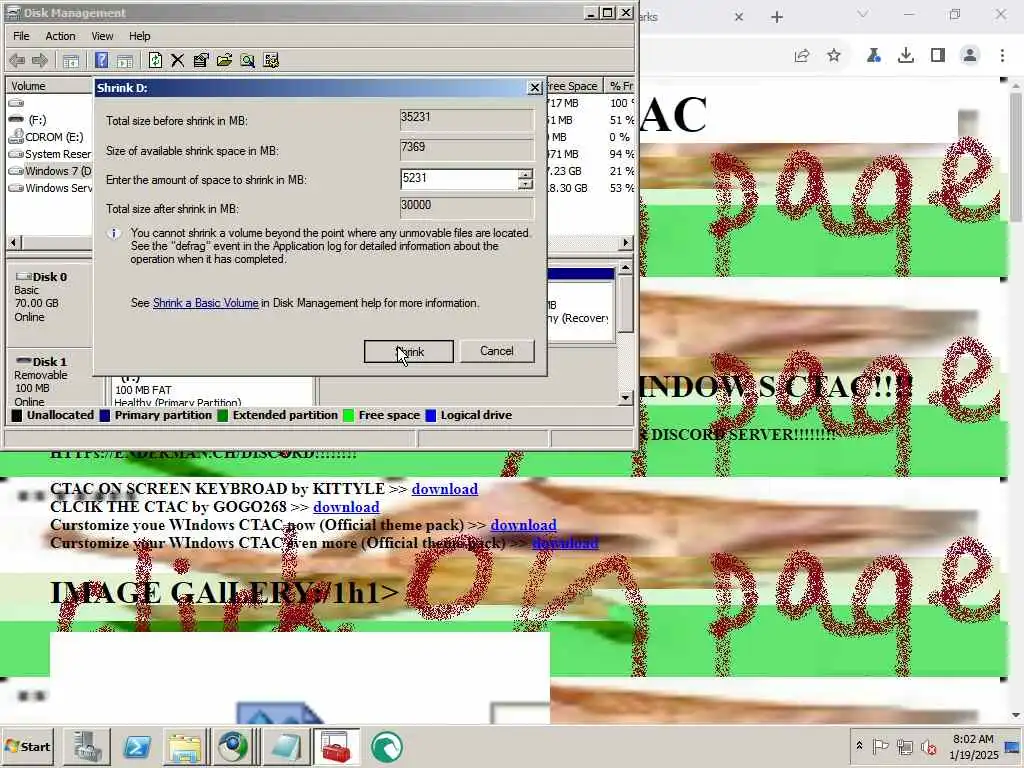Click the red toolbox taskbar icon
The height and width of the screenshot is (768, 1024).
(x=337, y=746)
